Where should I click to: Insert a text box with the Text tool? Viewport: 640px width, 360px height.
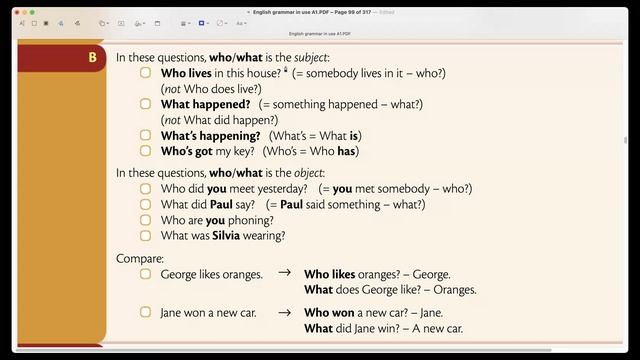[x=121, y=24]
